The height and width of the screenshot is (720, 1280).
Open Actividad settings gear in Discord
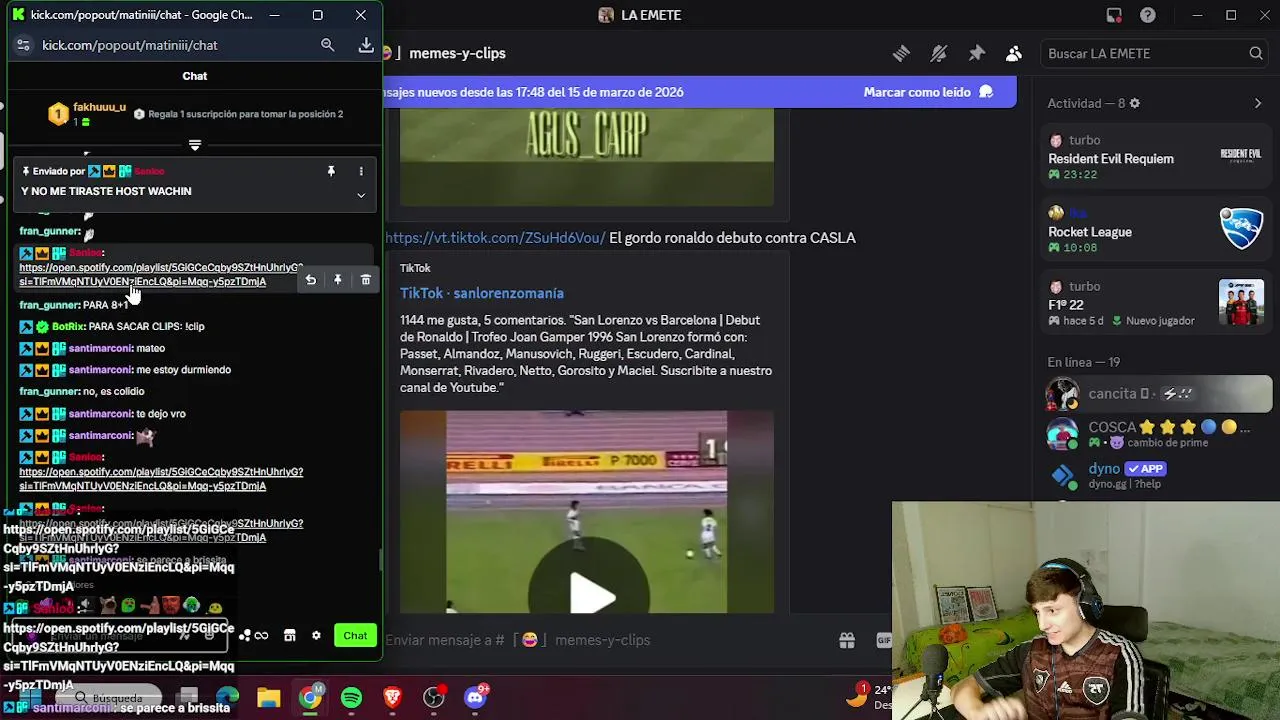(1134, 103)
